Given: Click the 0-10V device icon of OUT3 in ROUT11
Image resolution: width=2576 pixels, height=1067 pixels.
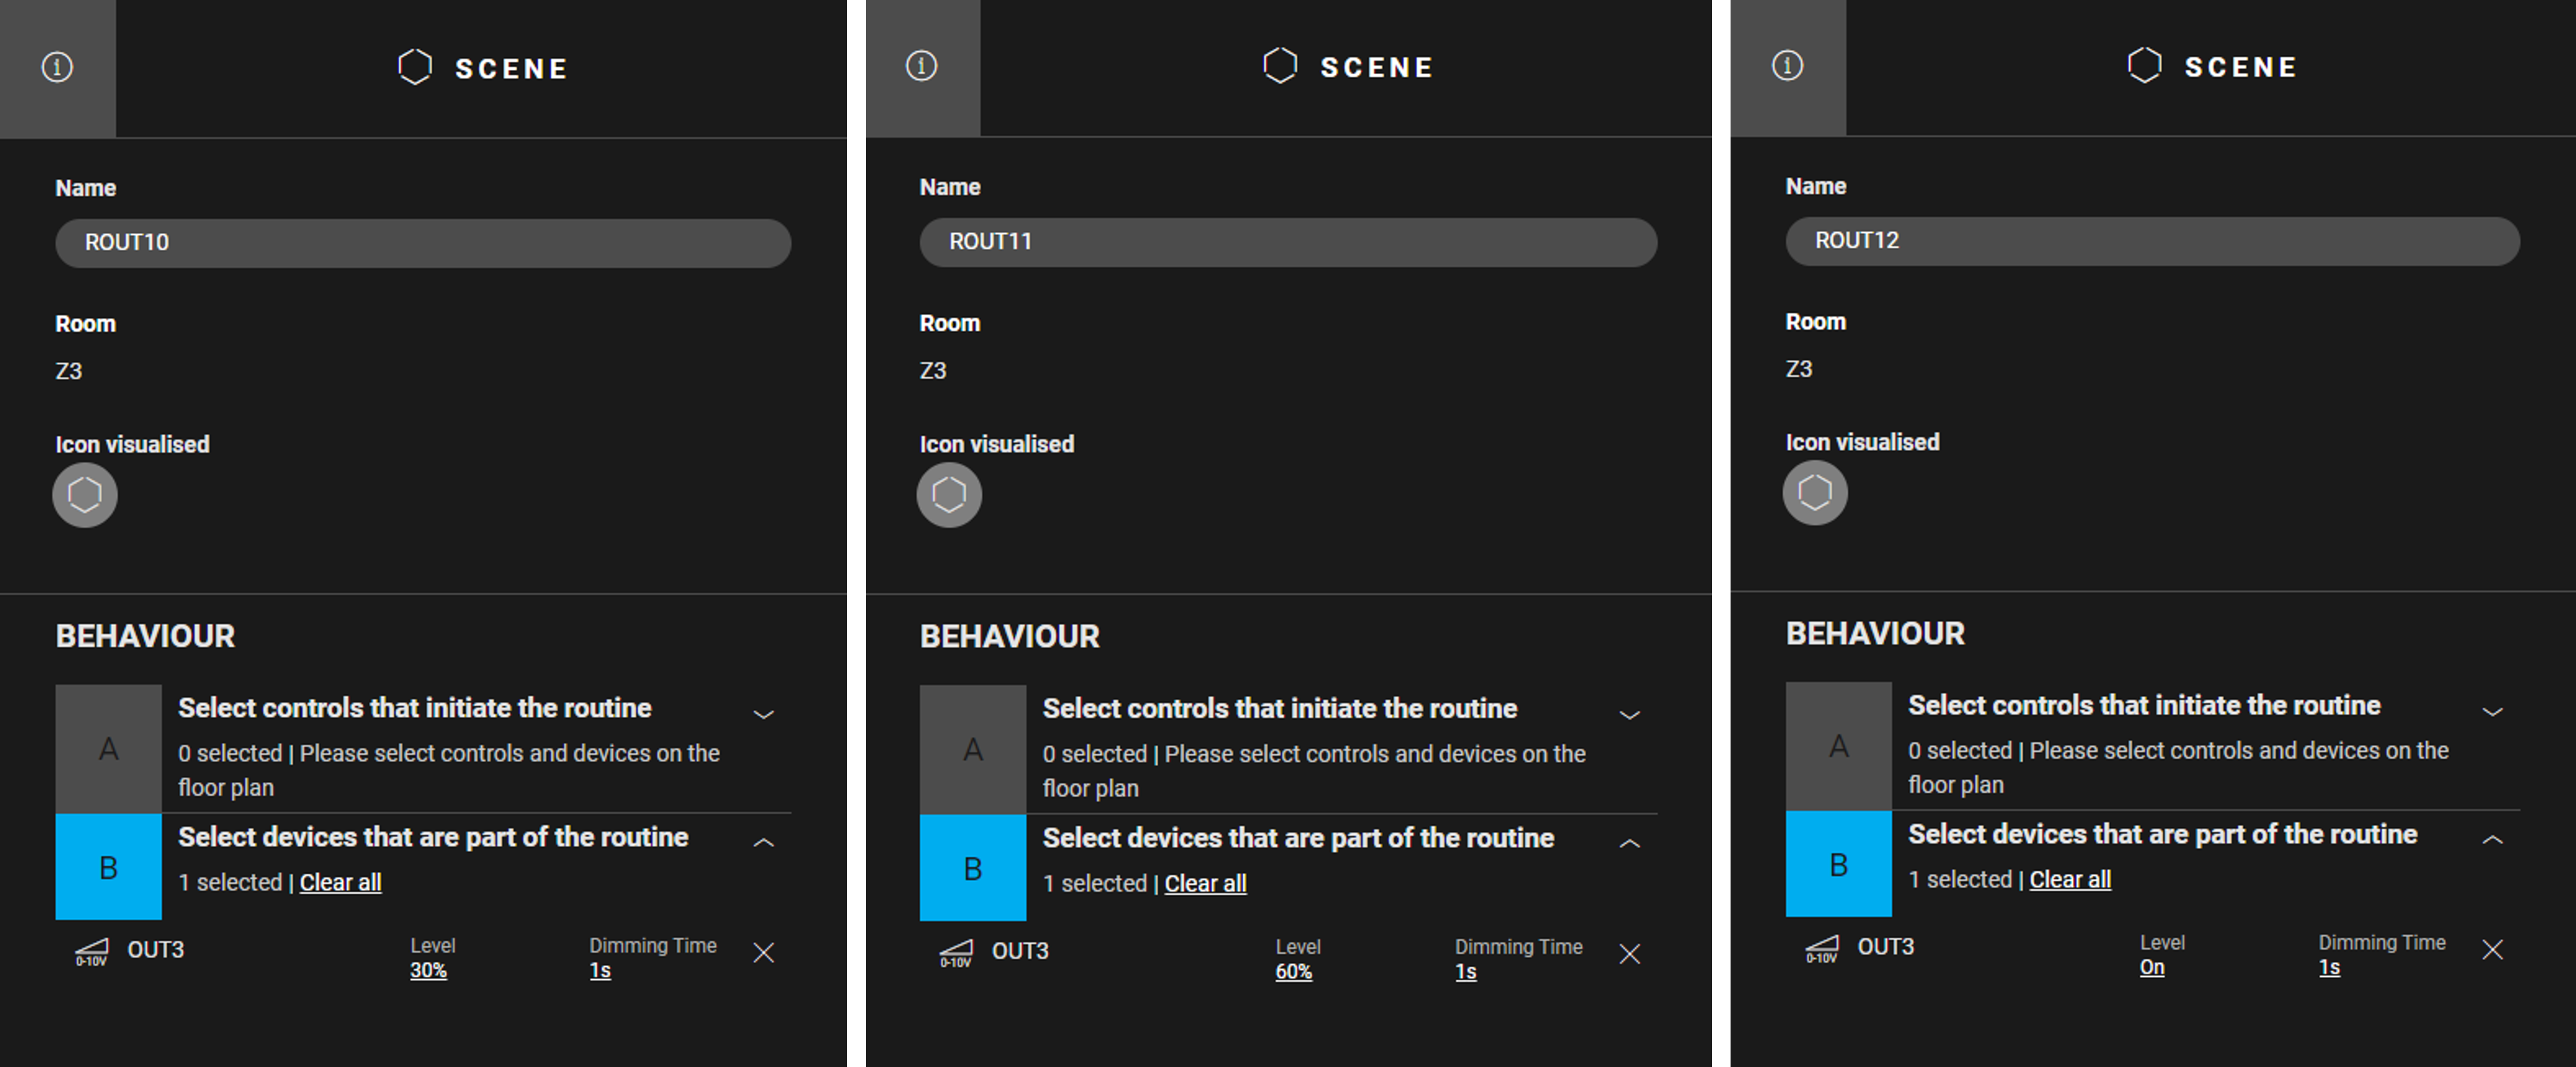Looking at the screenshot, I should click(x=956, y=953).
